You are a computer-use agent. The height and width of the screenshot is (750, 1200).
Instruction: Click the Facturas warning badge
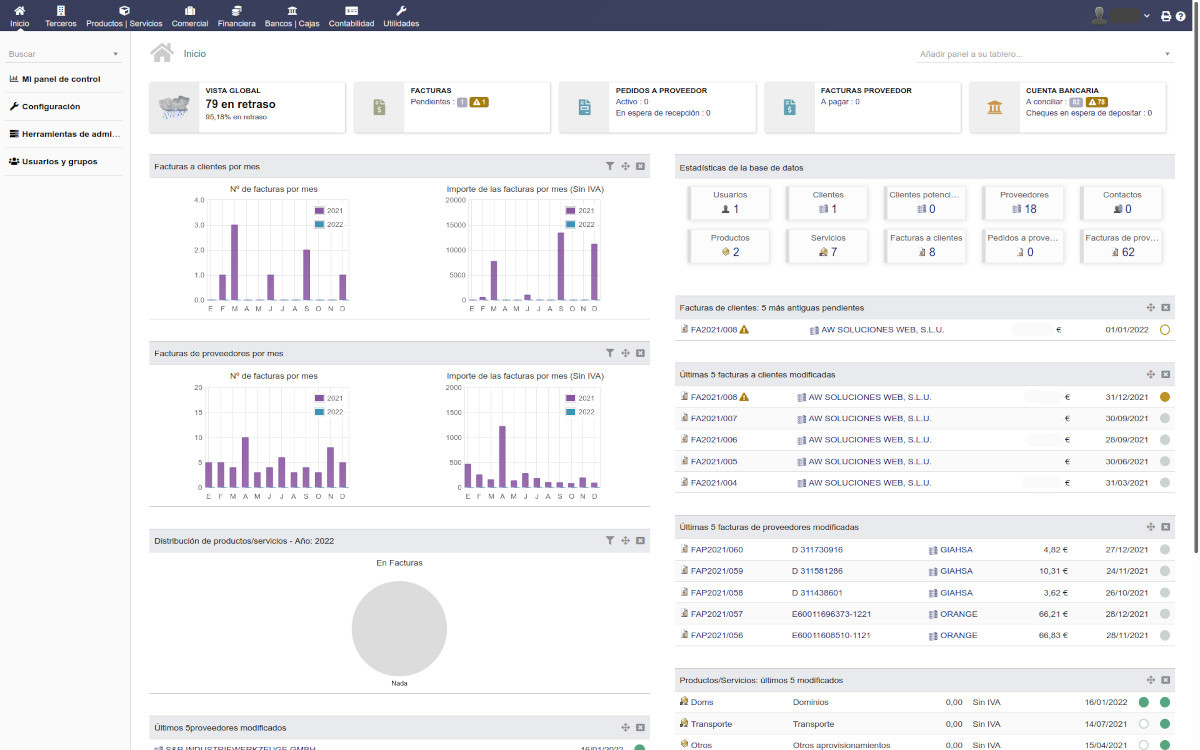(479, 102)
